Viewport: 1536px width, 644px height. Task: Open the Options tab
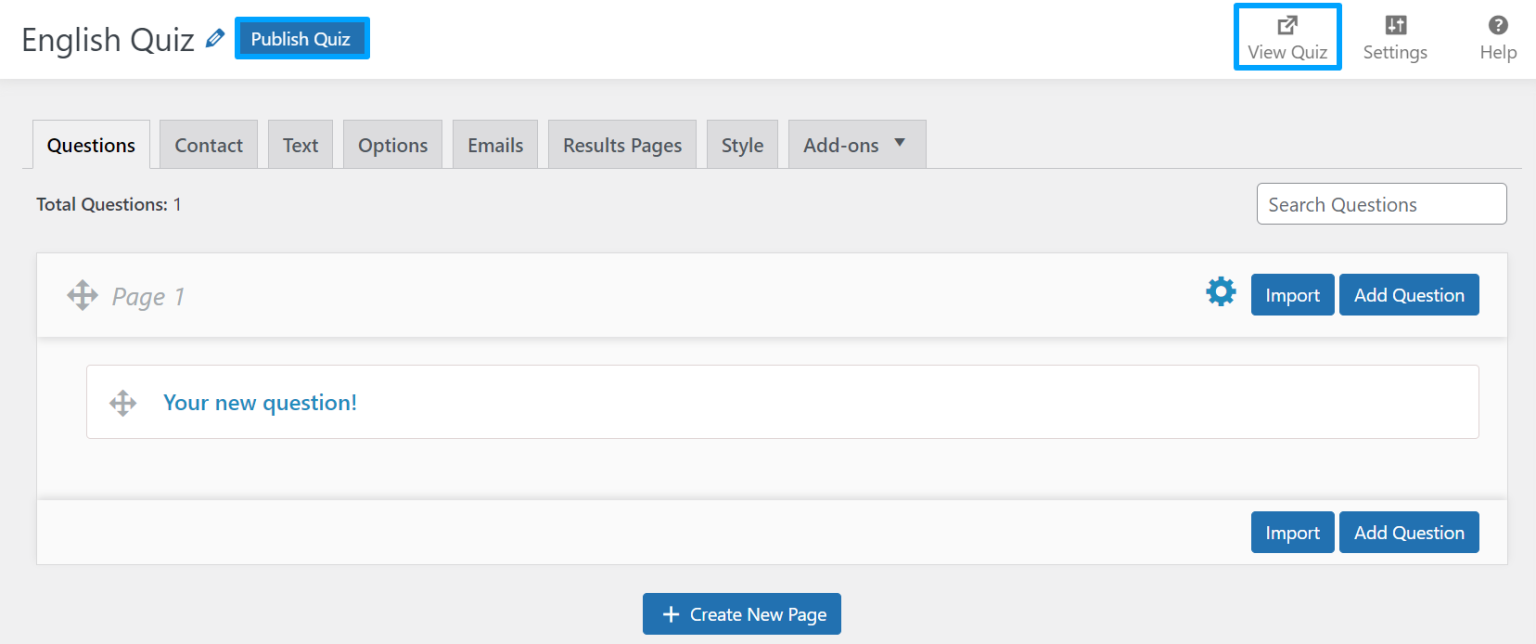pyautogui.click(x=392, y=143)
